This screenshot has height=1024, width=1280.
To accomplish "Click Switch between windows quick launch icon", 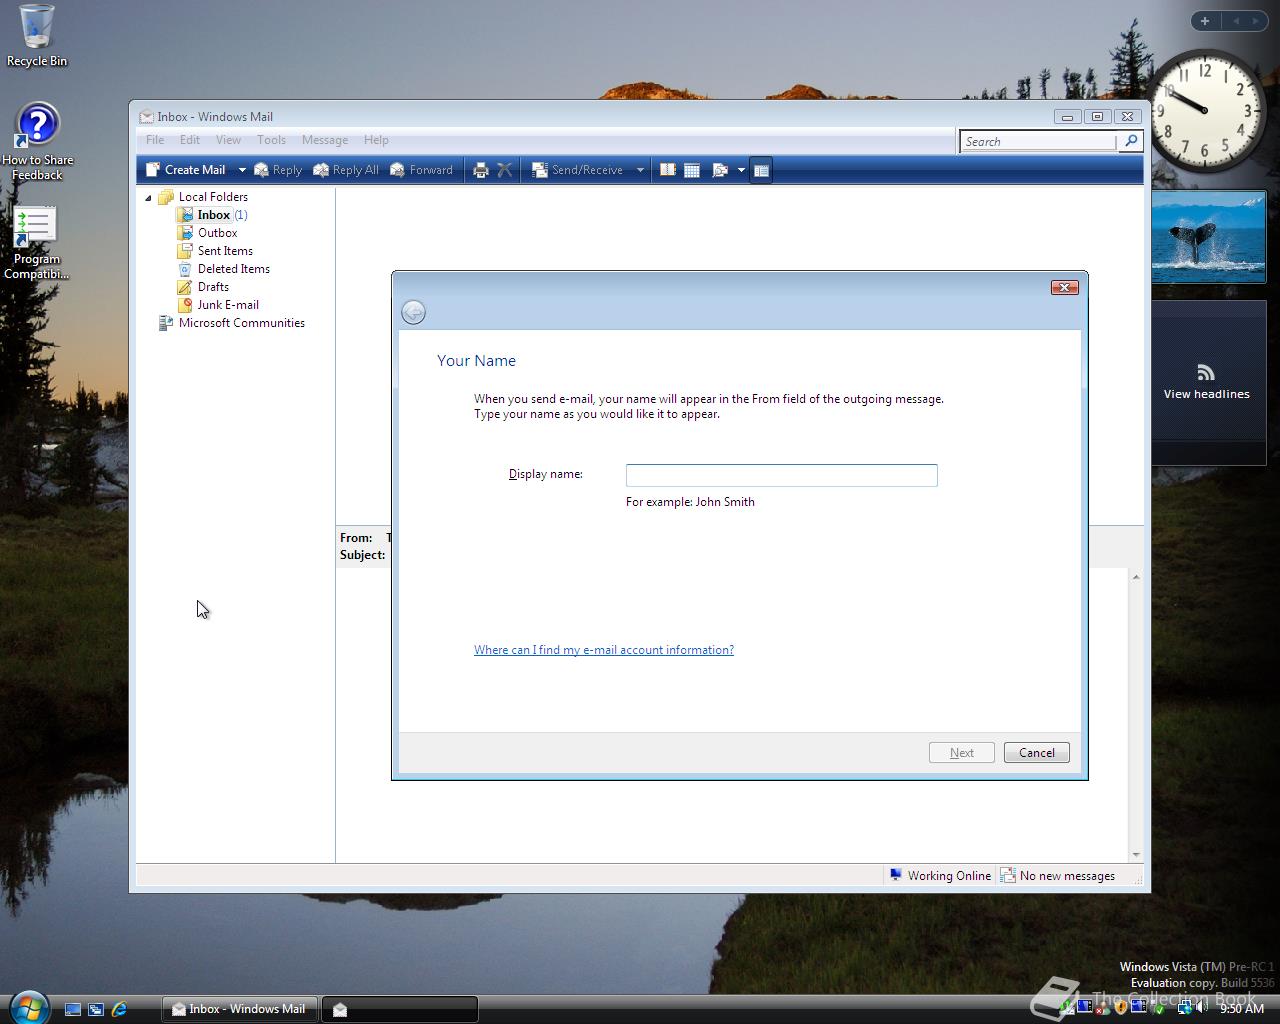I will 96,1010.
